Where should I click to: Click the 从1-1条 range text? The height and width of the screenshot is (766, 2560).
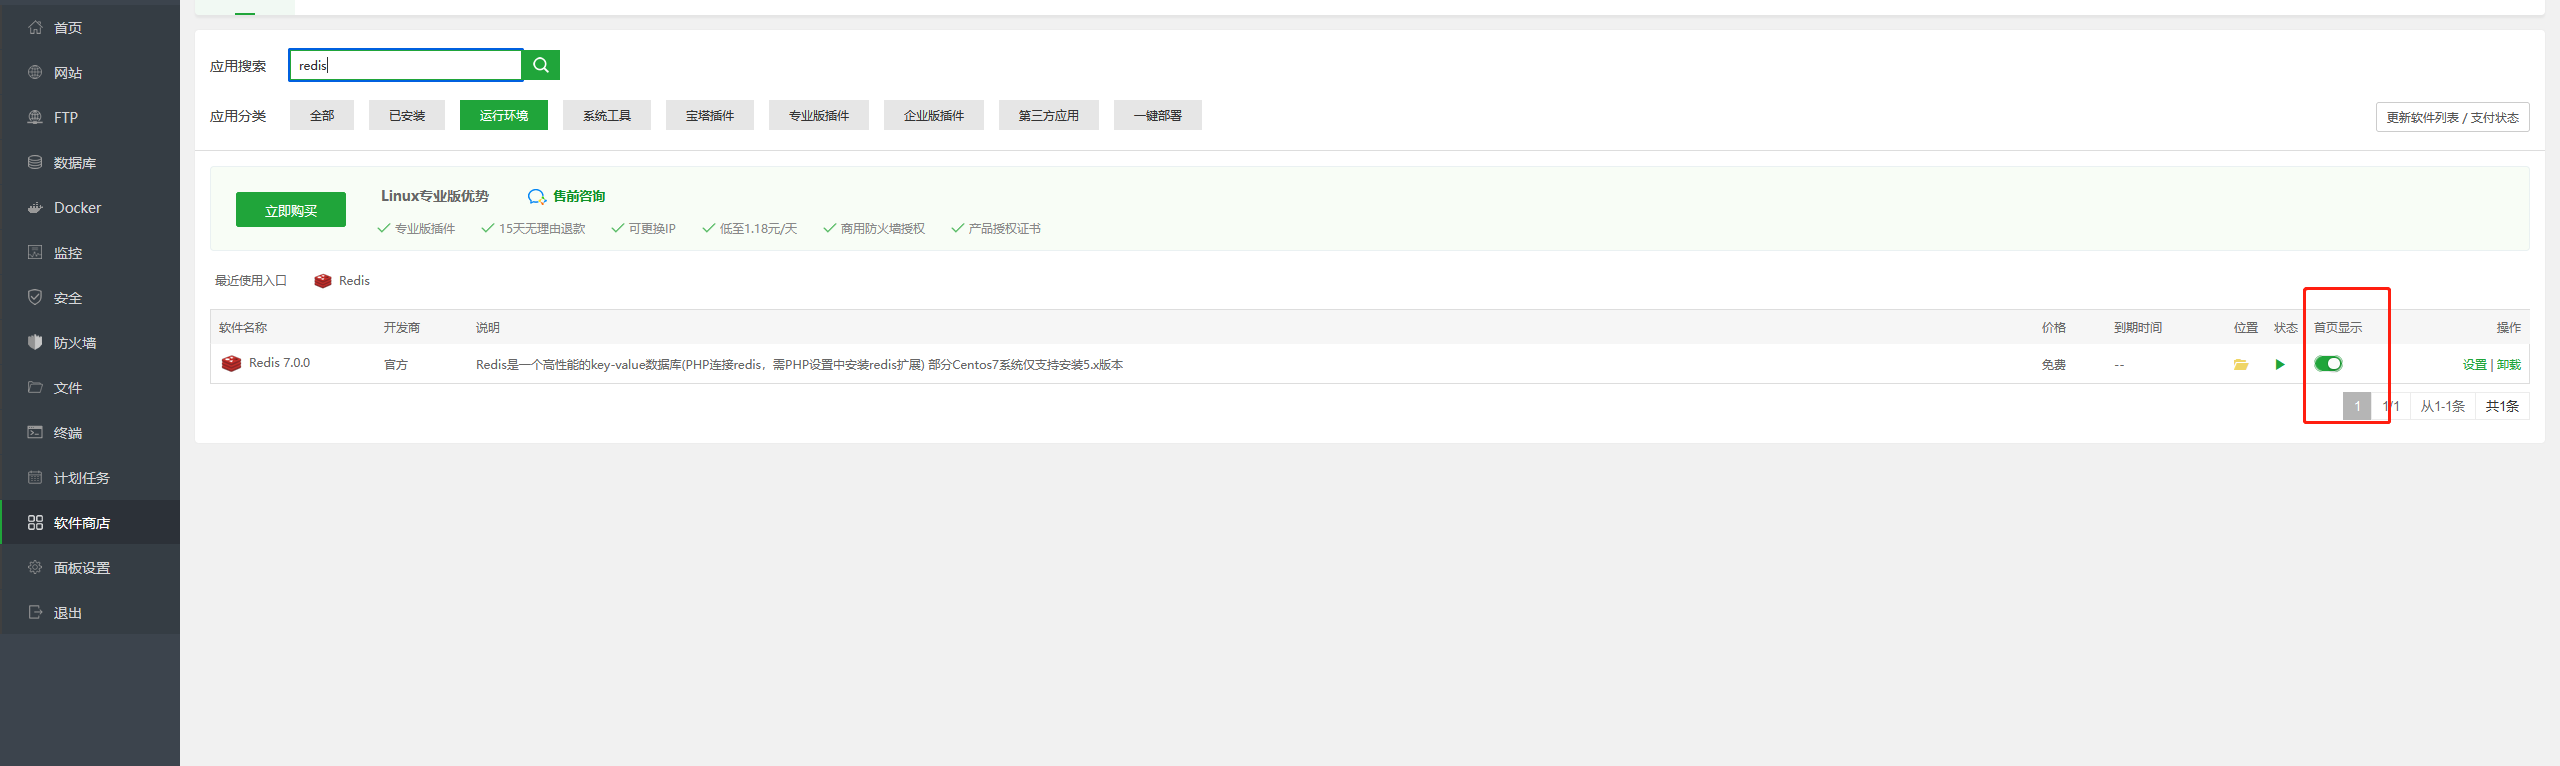coord(2442,406)
